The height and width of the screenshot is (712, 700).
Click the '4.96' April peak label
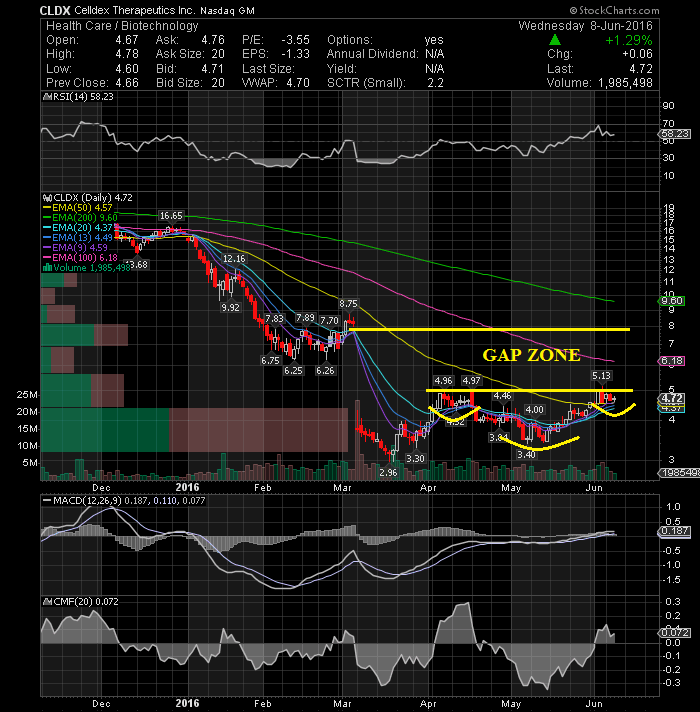tap(443, 381)
